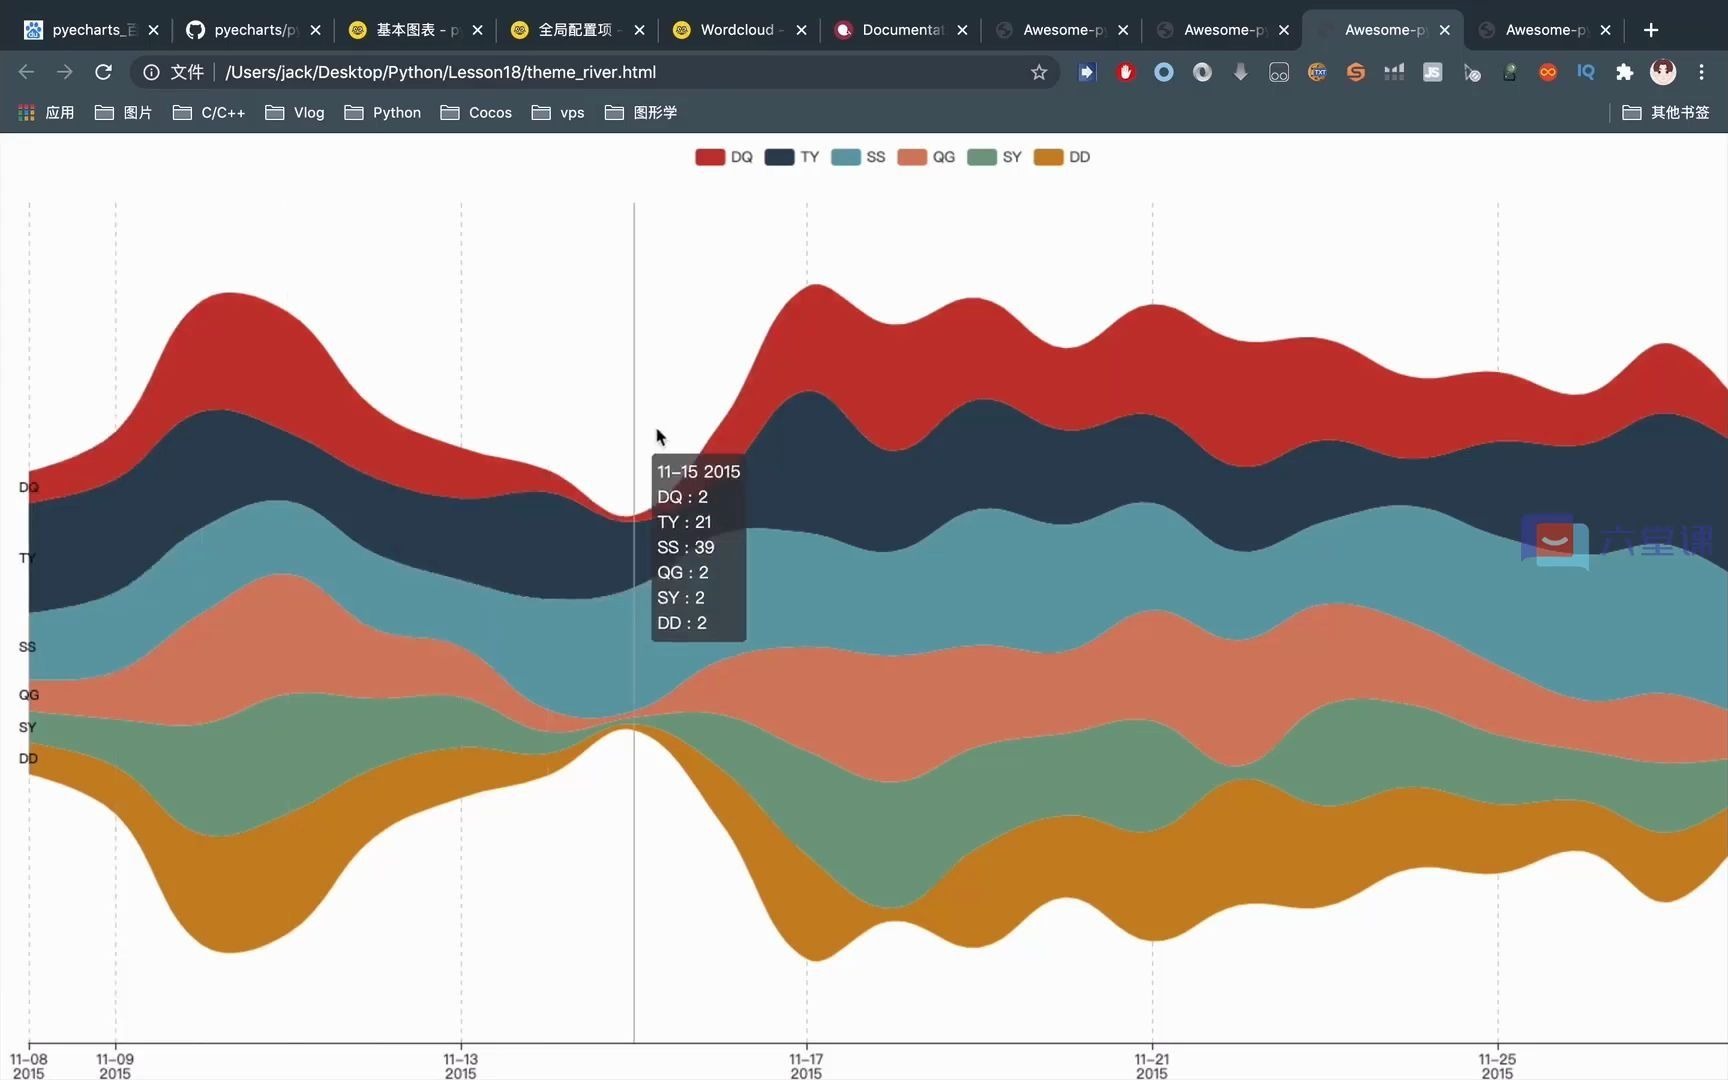This screenshot has height=1080, width=1728.
Task: View site information for the file URL
Action: tap(151, 72)
